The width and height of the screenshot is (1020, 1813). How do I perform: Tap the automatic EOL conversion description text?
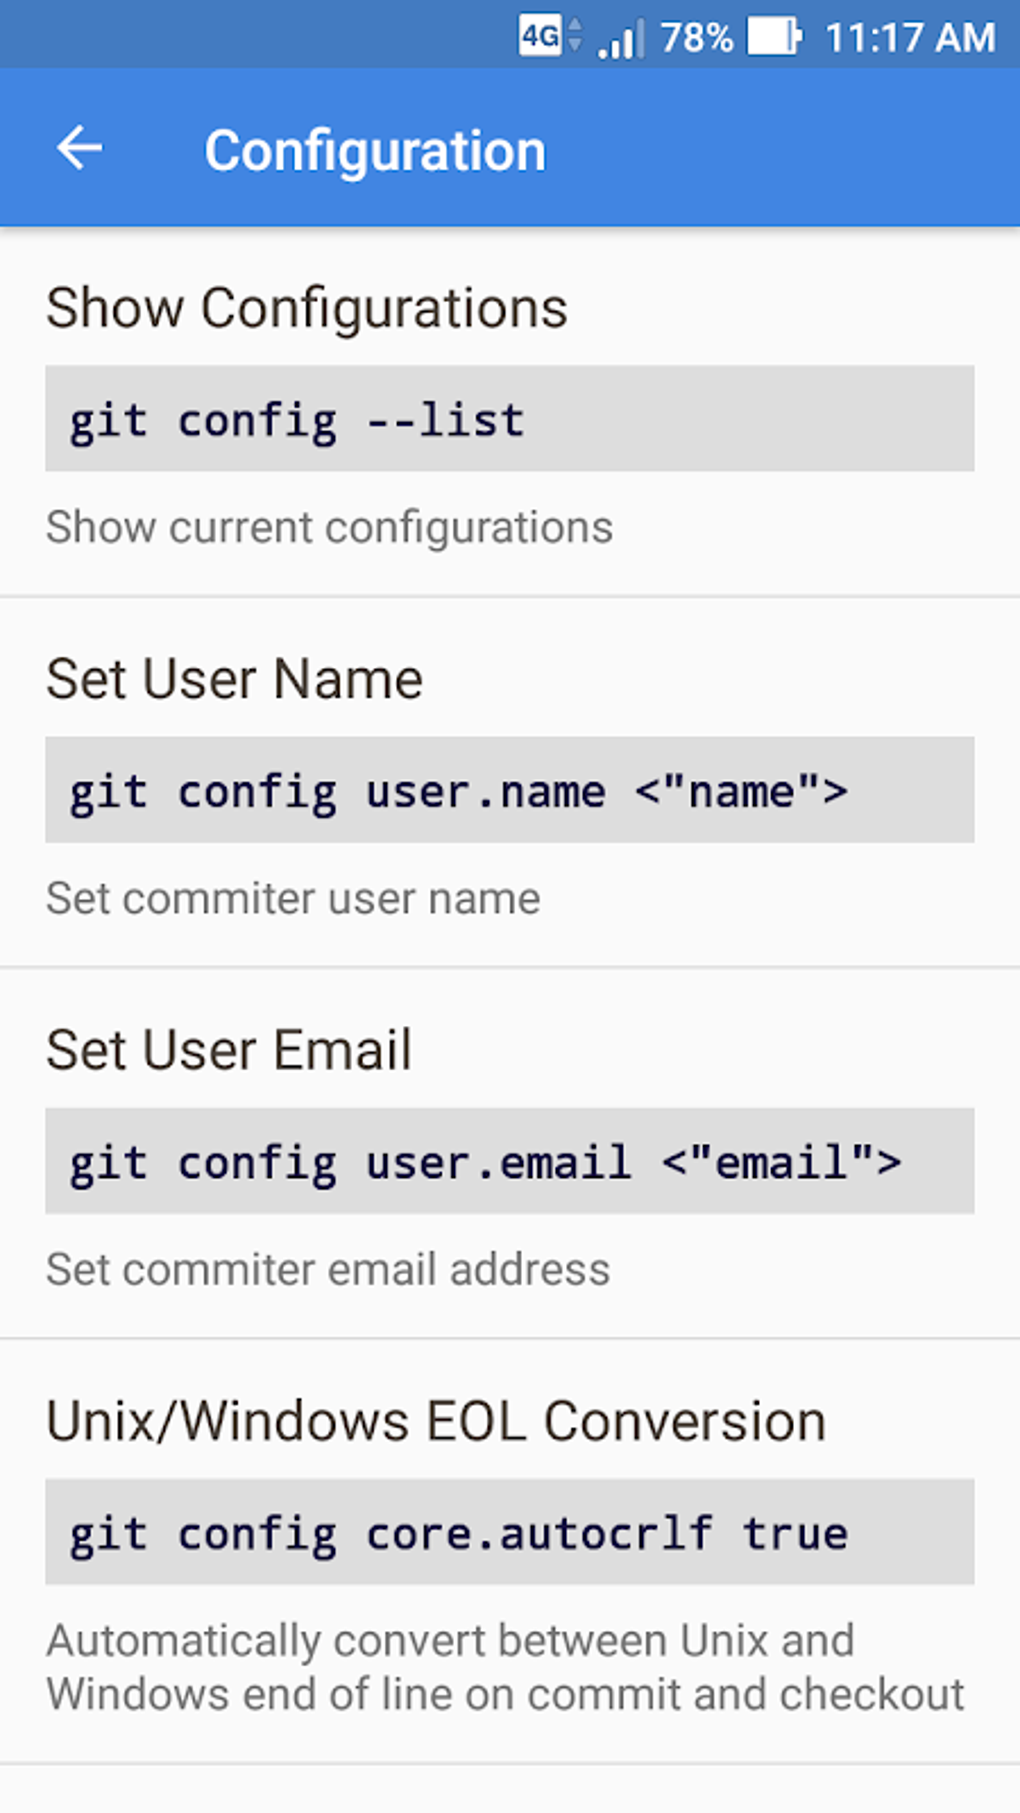point(505,1667)
